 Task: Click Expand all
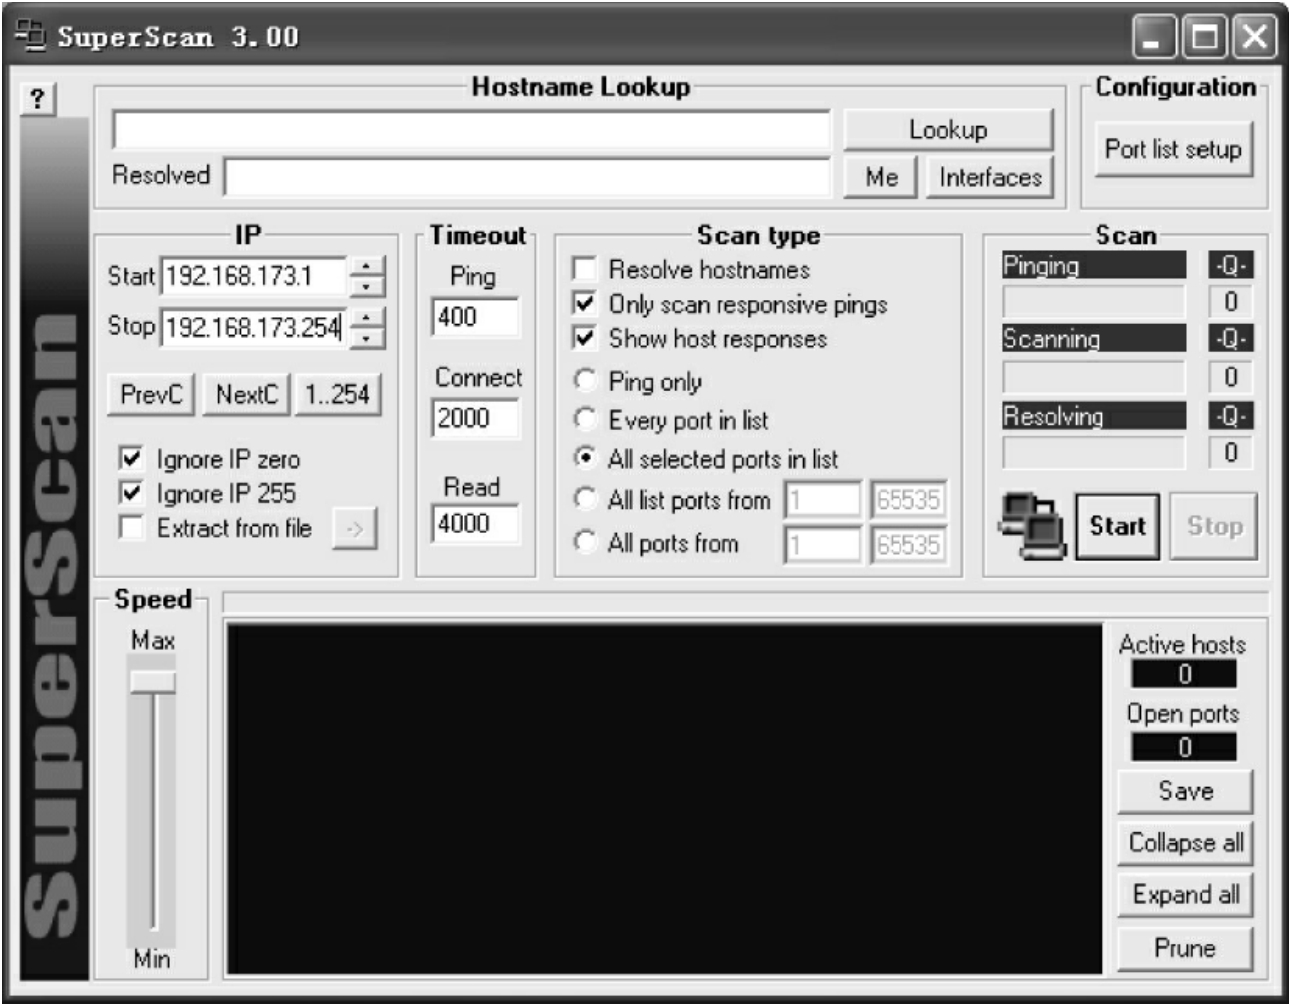point(1185,895)
